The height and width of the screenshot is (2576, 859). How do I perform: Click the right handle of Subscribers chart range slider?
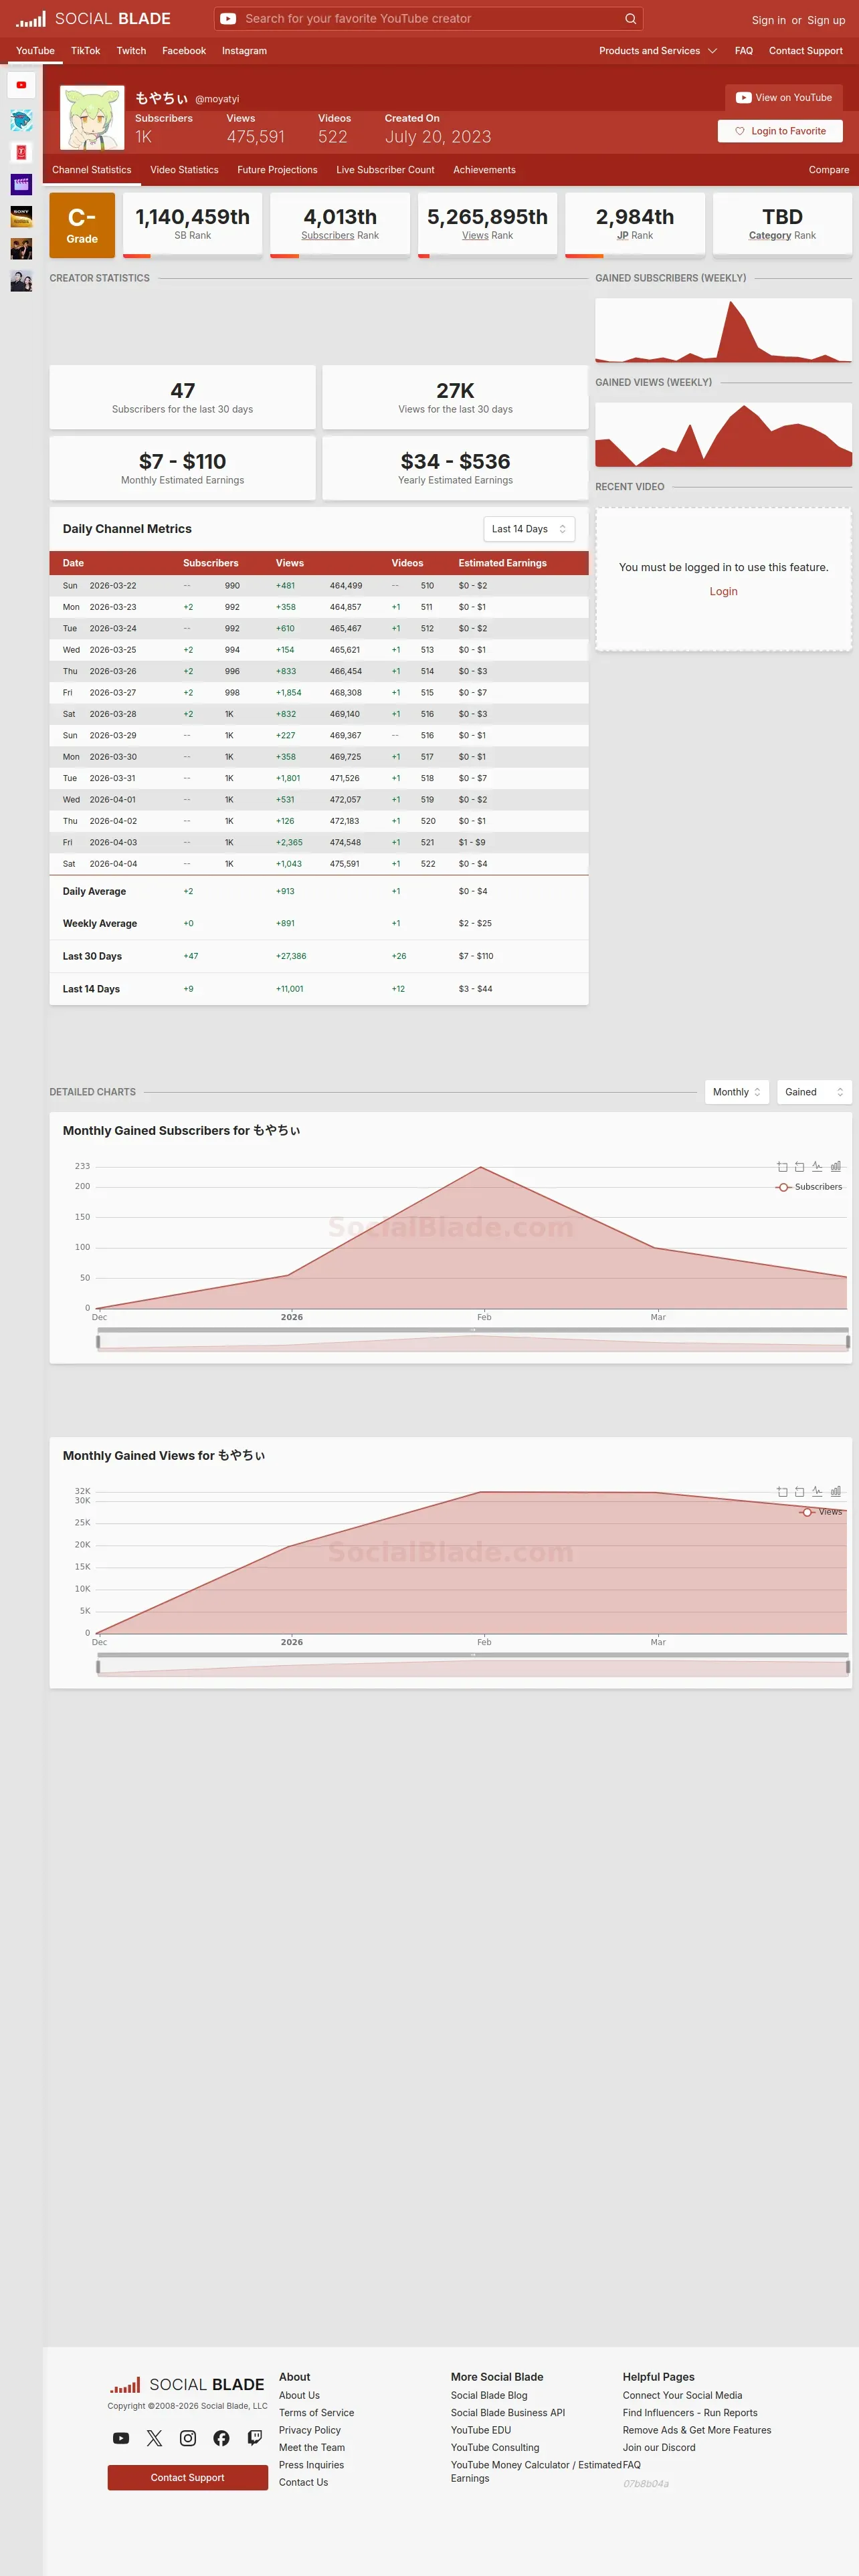coord(848,1342)
